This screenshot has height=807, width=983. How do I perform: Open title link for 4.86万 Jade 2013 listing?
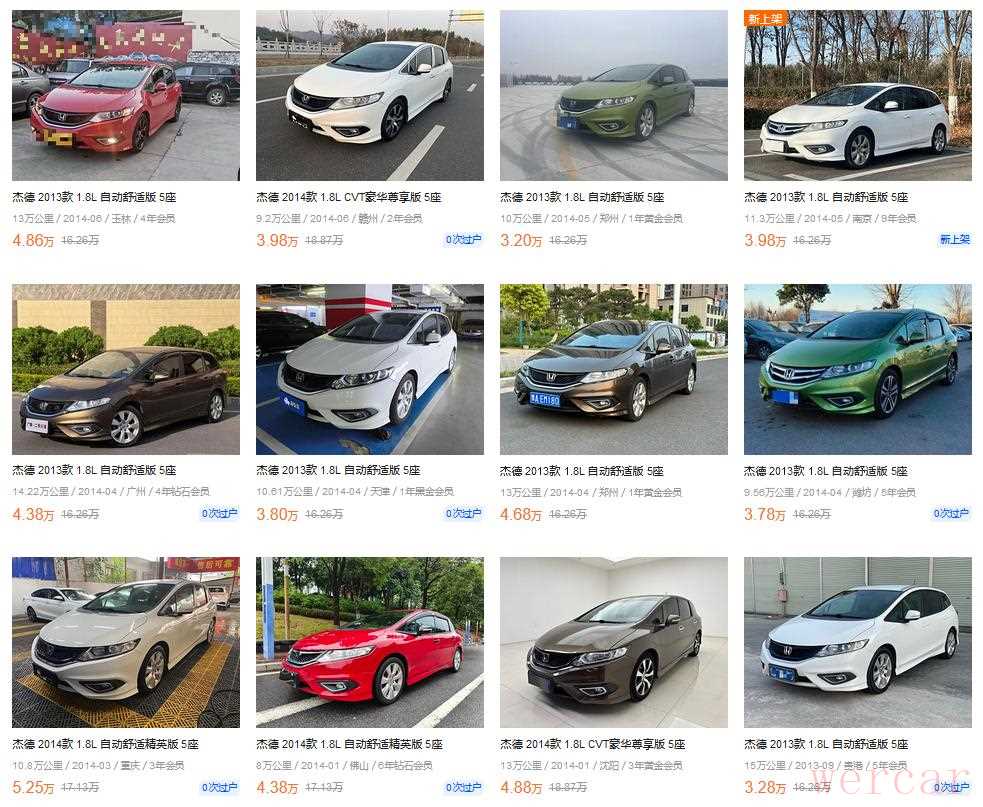[94, 197]
